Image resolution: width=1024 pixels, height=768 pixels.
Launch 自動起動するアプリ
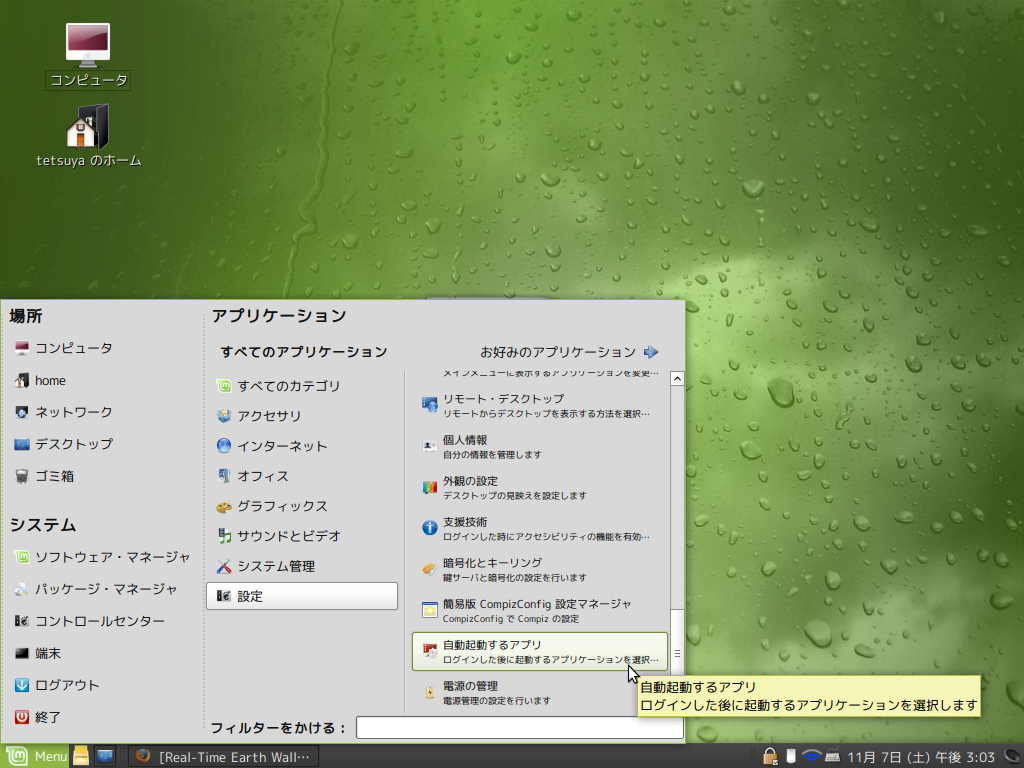[x=539, y=652]
